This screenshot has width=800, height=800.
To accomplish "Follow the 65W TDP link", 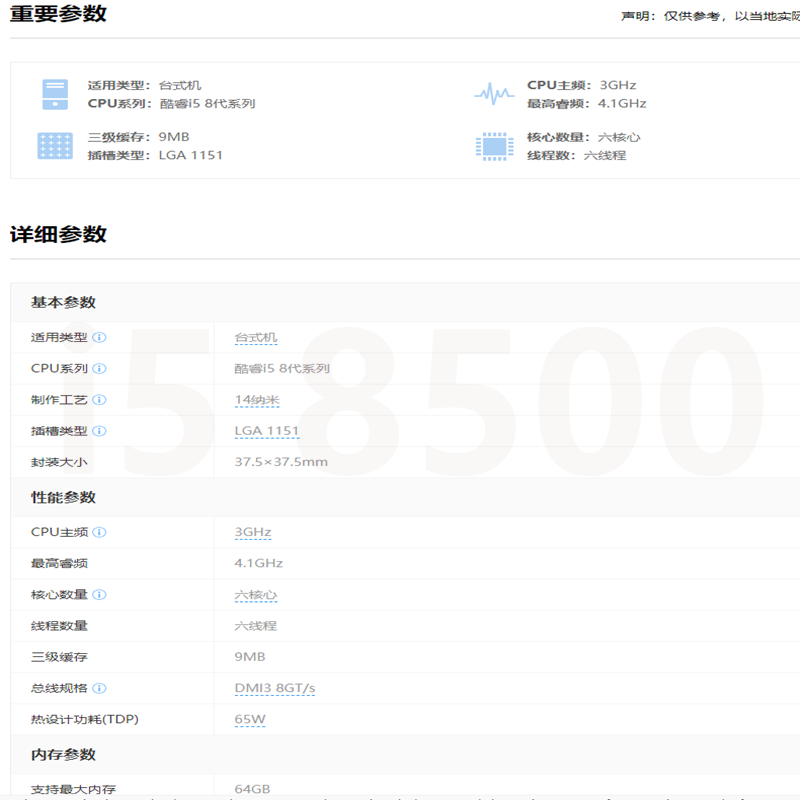I will coord(249,719).
